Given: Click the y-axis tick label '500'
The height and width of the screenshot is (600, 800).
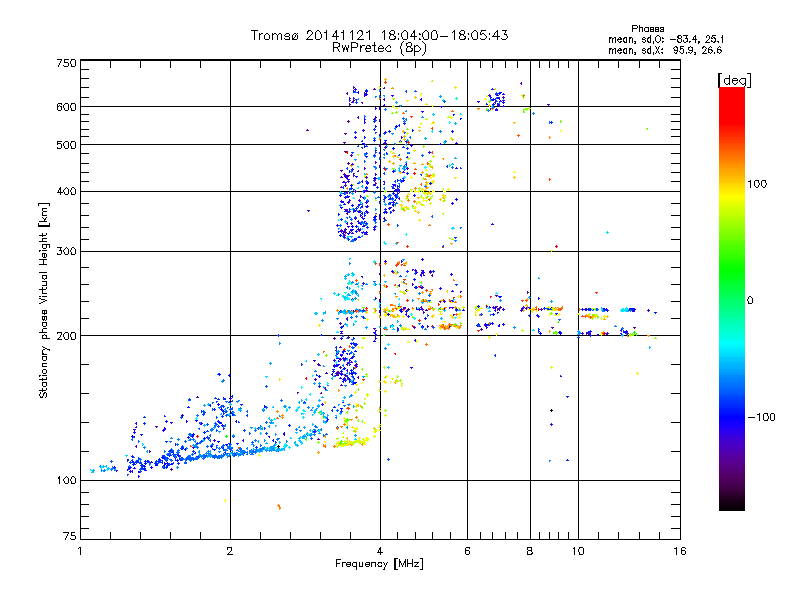Looking at the screenshot, I should 66,145.
